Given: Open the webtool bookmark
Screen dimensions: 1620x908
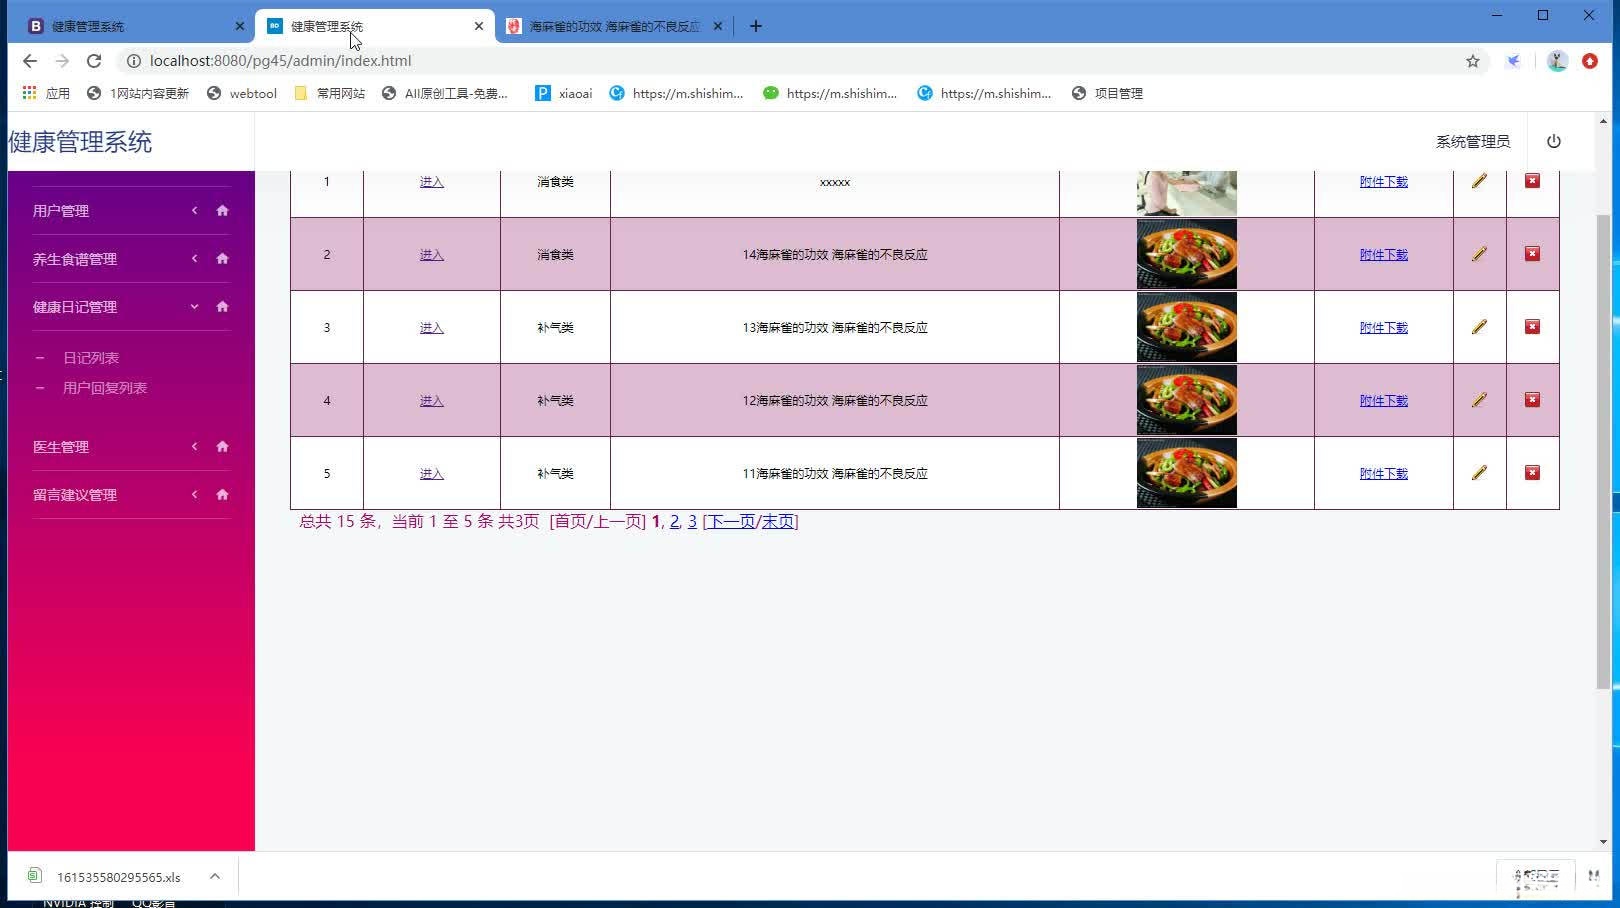Looking at the screenshot, I should click(241, 93).
